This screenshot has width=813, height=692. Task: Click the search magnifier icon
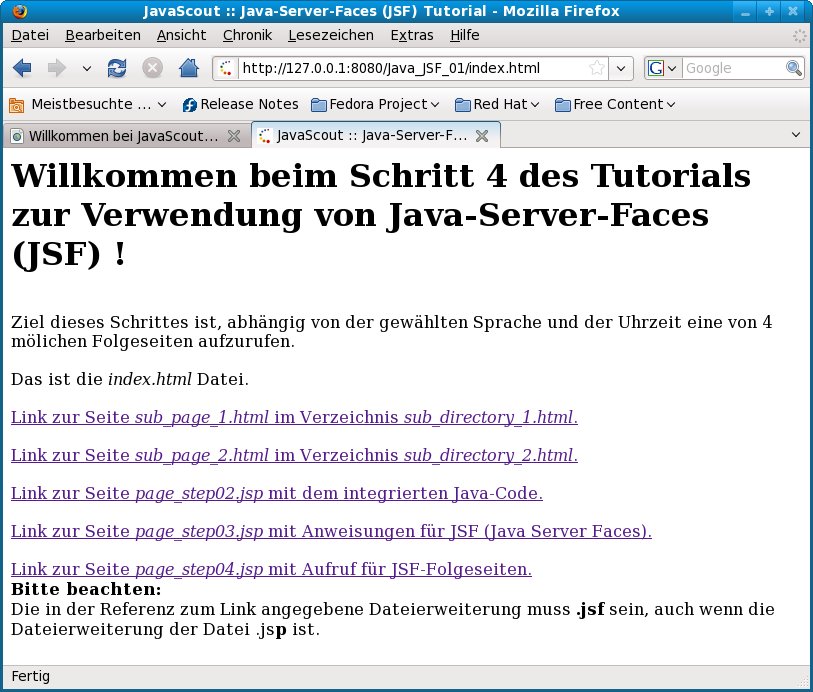coord(794,68)
